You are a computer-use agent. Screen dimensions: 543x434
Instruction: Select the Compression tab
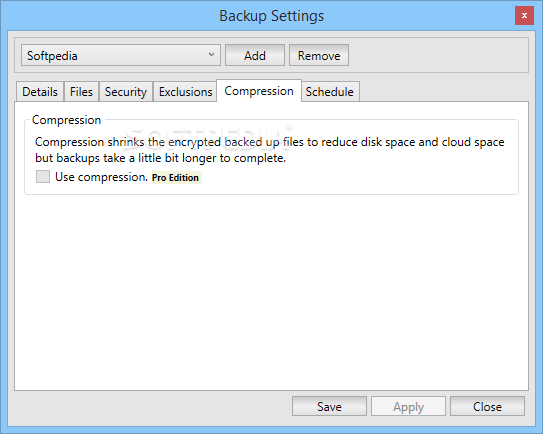[x=259, y=91]
